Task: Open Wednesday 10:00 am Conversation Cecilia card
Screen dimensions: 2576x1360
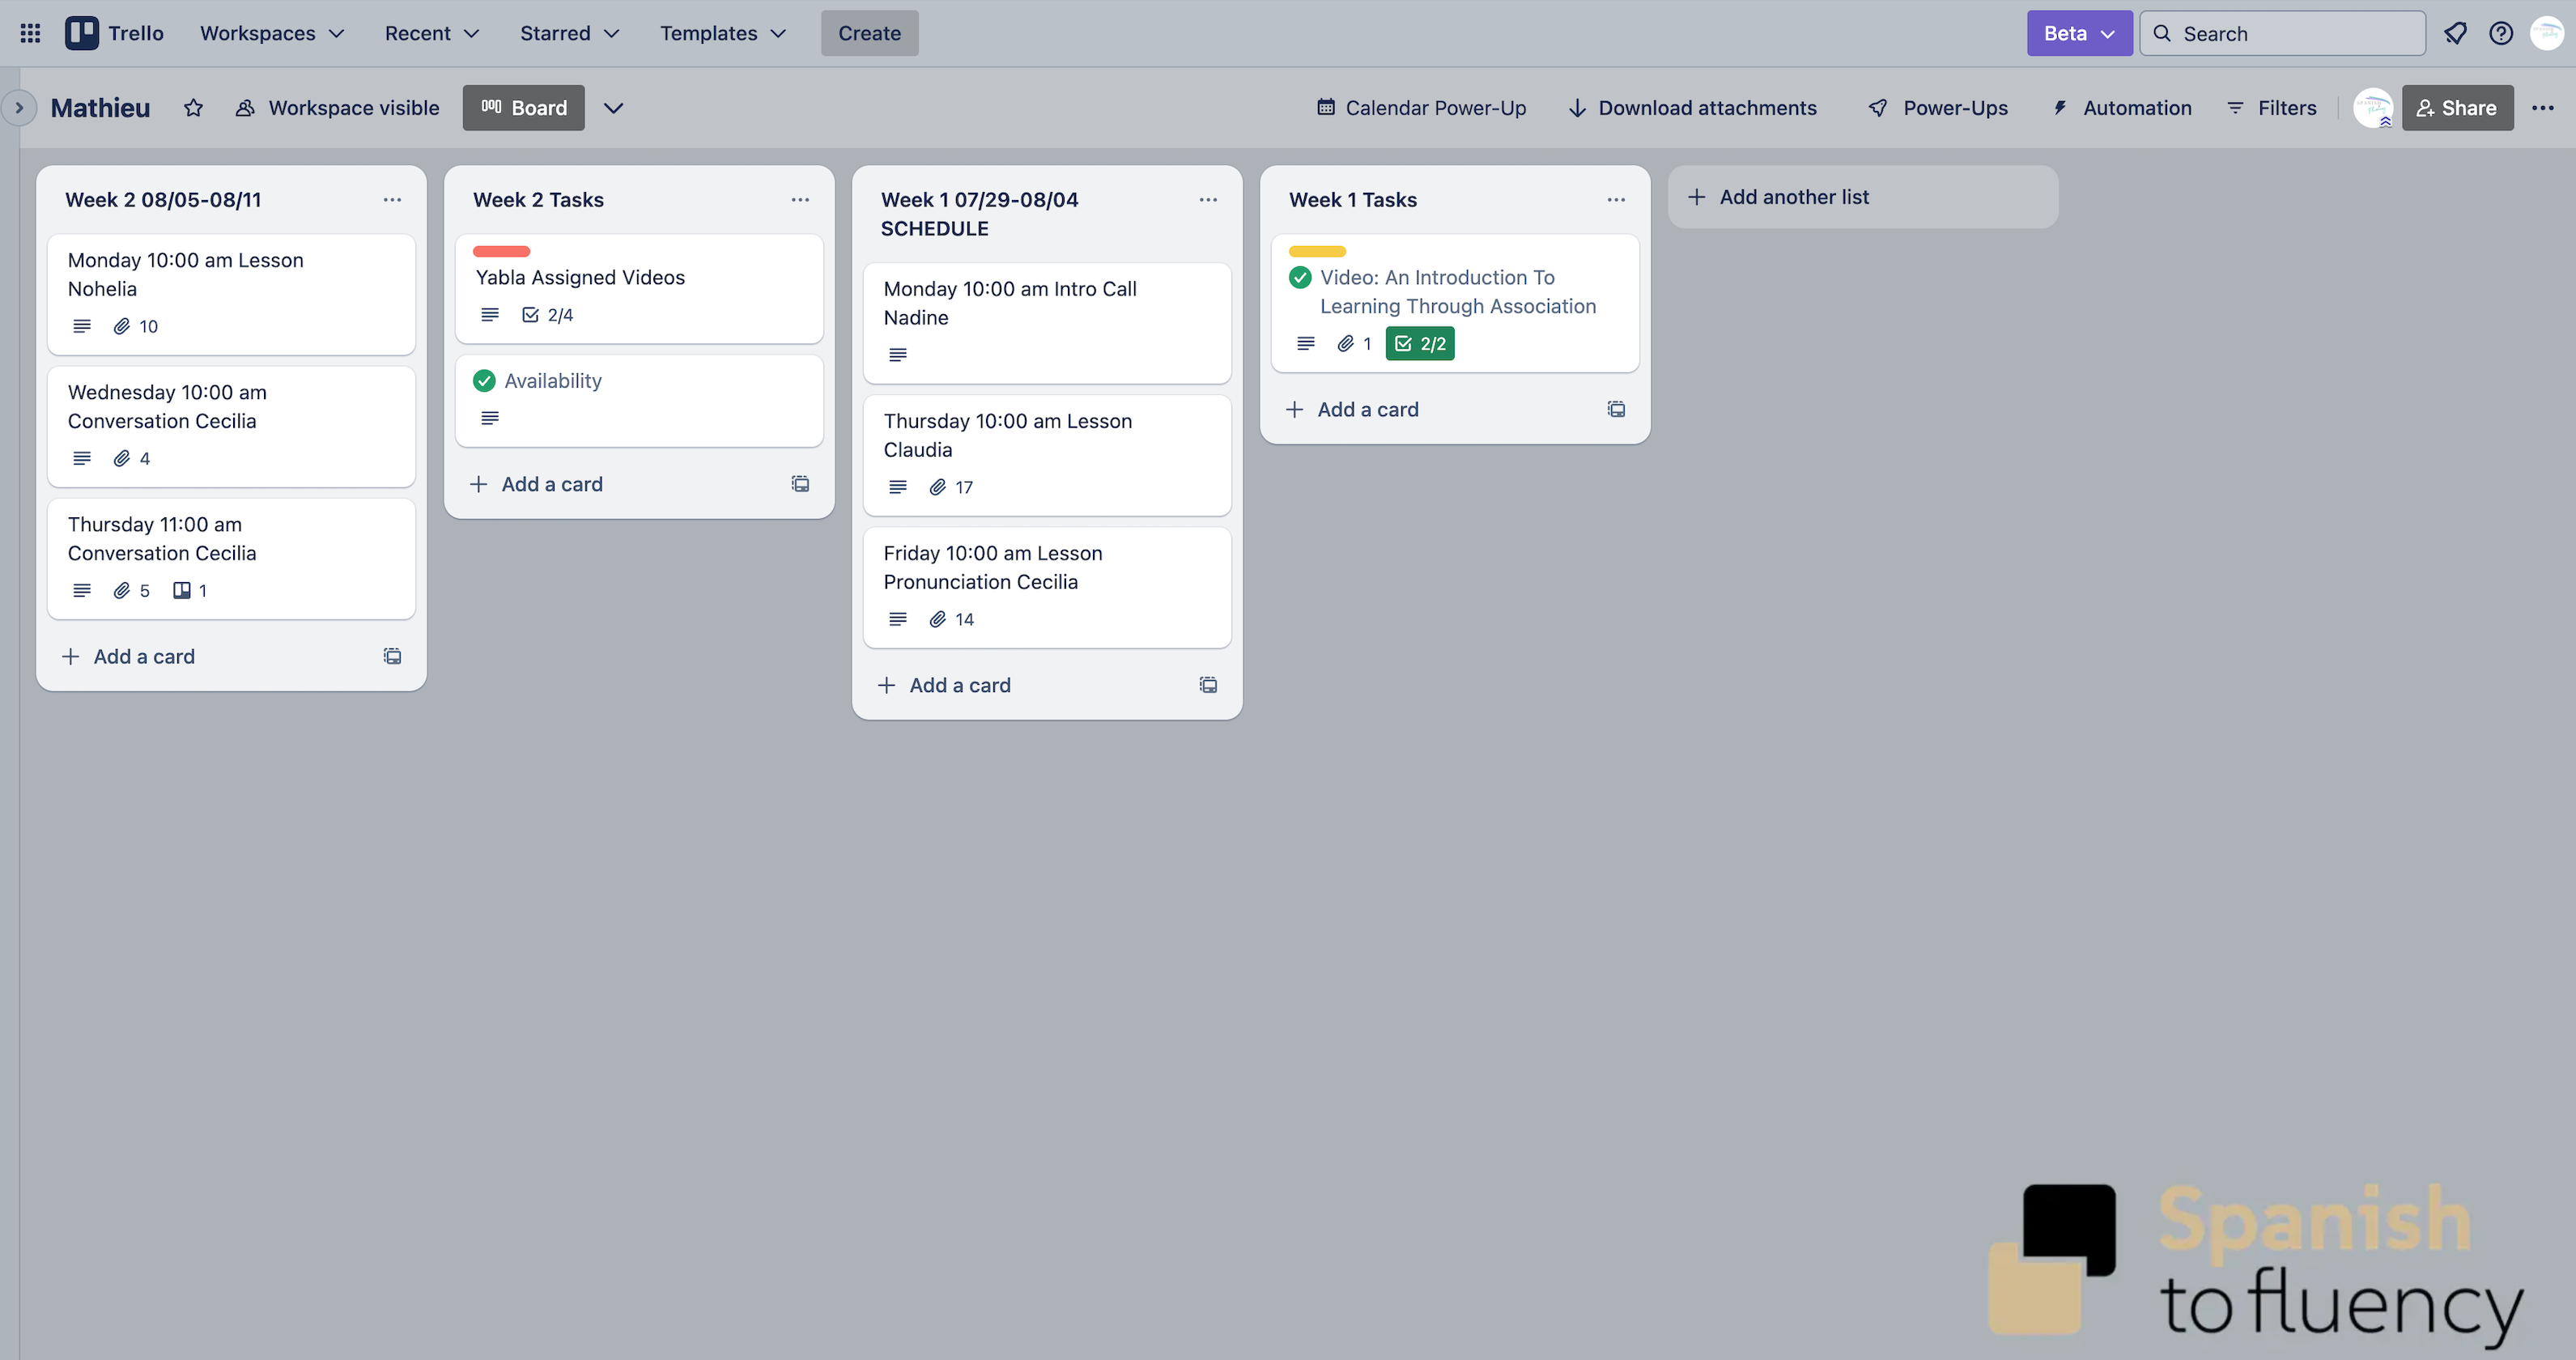Action: [x=231, y=426]
